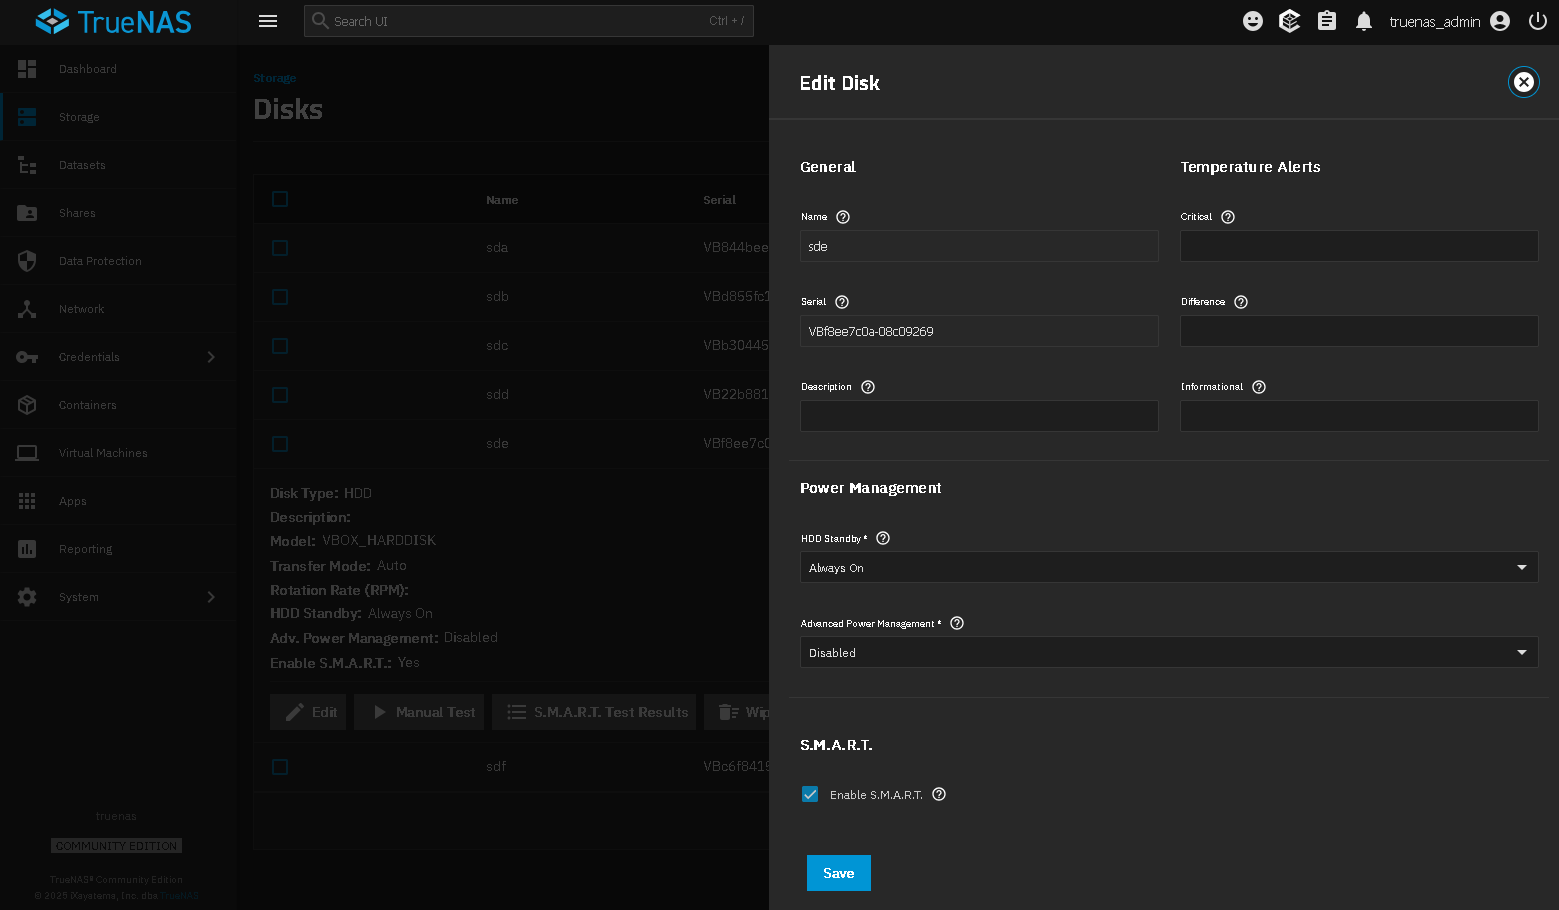The height and width of the screenshot is (910, 1559).
Task: Uncheck the Enable S.M.A.R.T. checkbox
Action: tap(810, 794)
